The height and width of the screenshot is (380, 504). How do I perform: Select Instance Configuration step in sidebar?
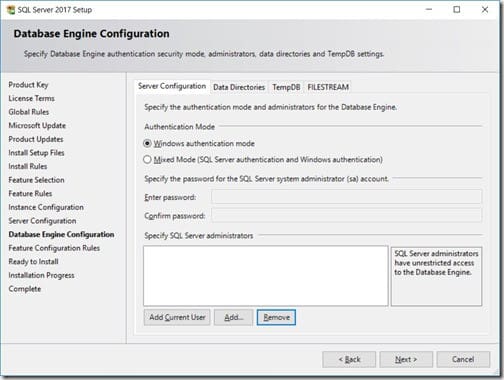coord(46,207)
